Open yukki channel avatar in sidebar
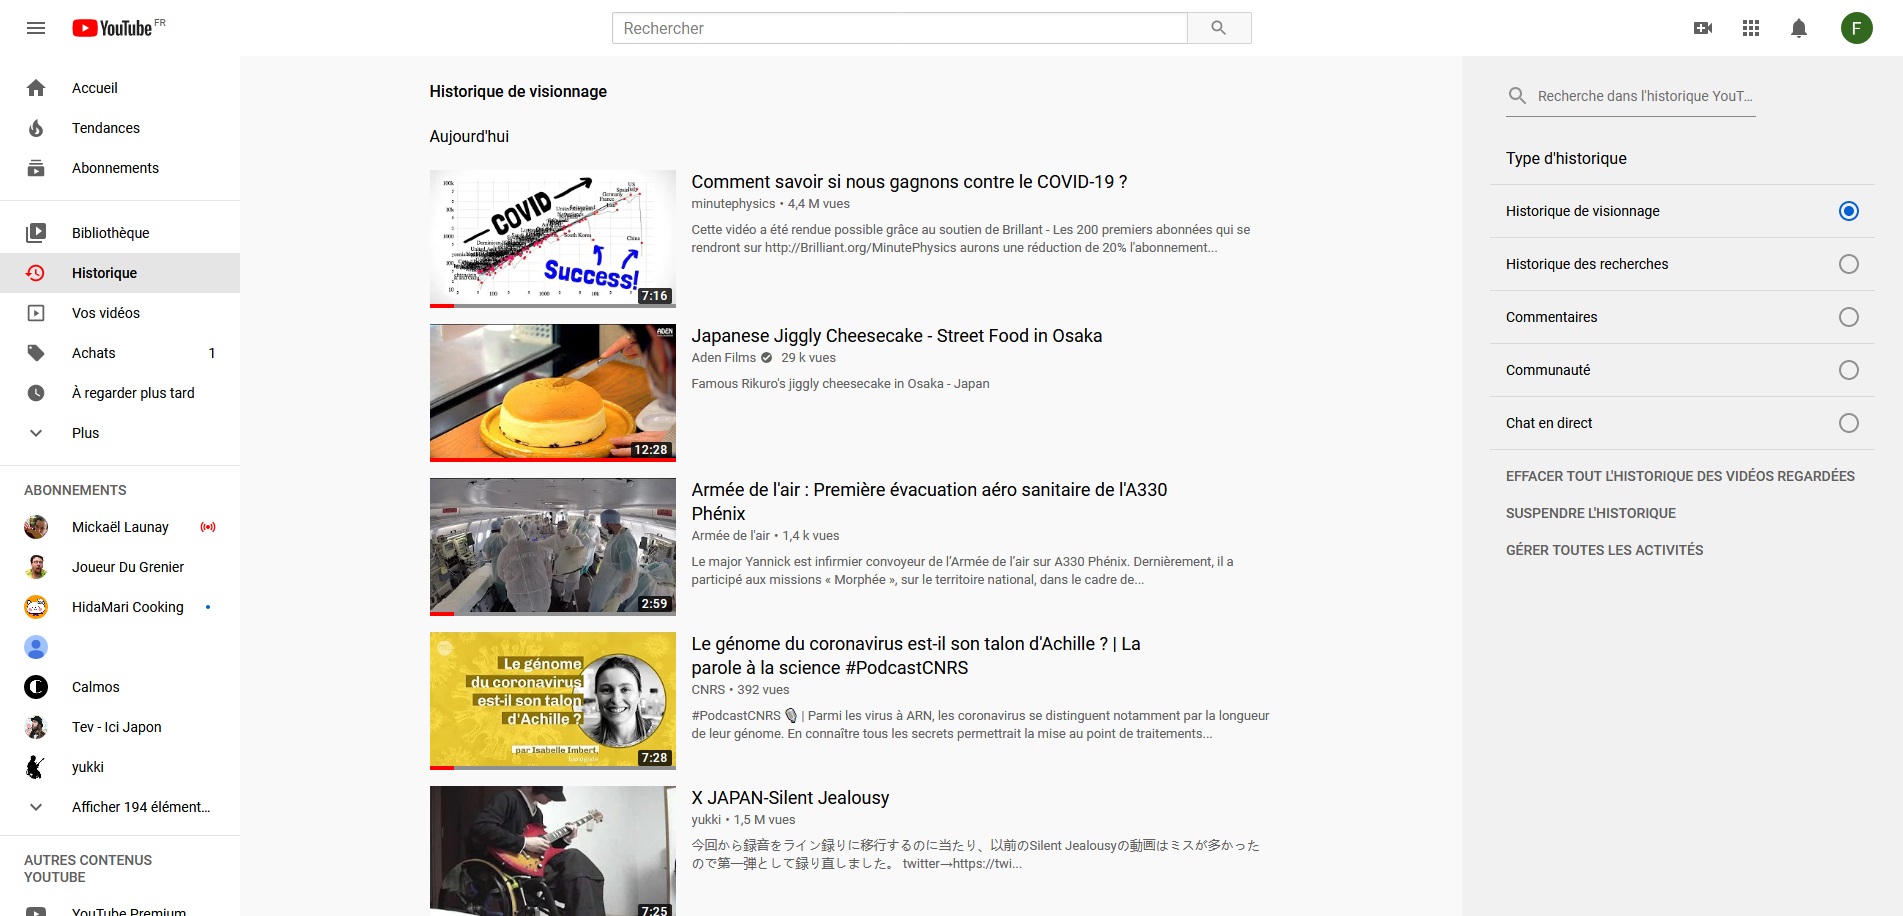Screen dimensions: 1903x916 (x=36, y=767)
